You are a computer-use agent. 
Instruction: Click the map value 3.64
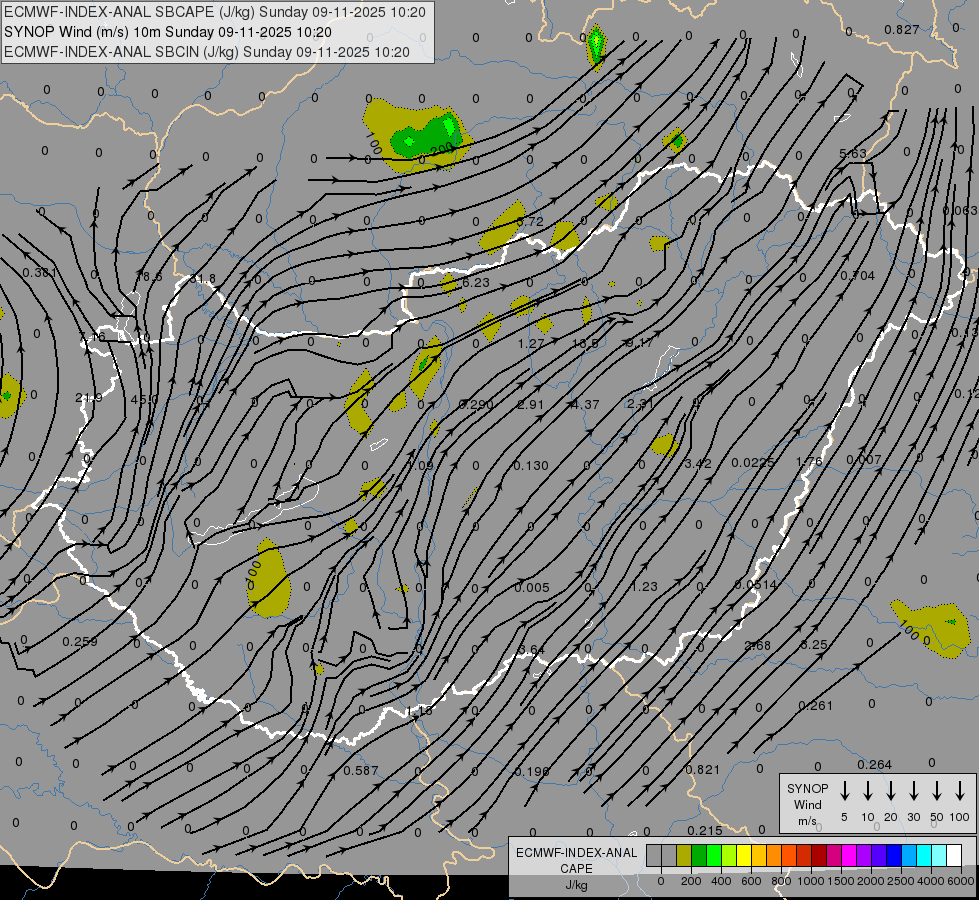pos(532,650)
